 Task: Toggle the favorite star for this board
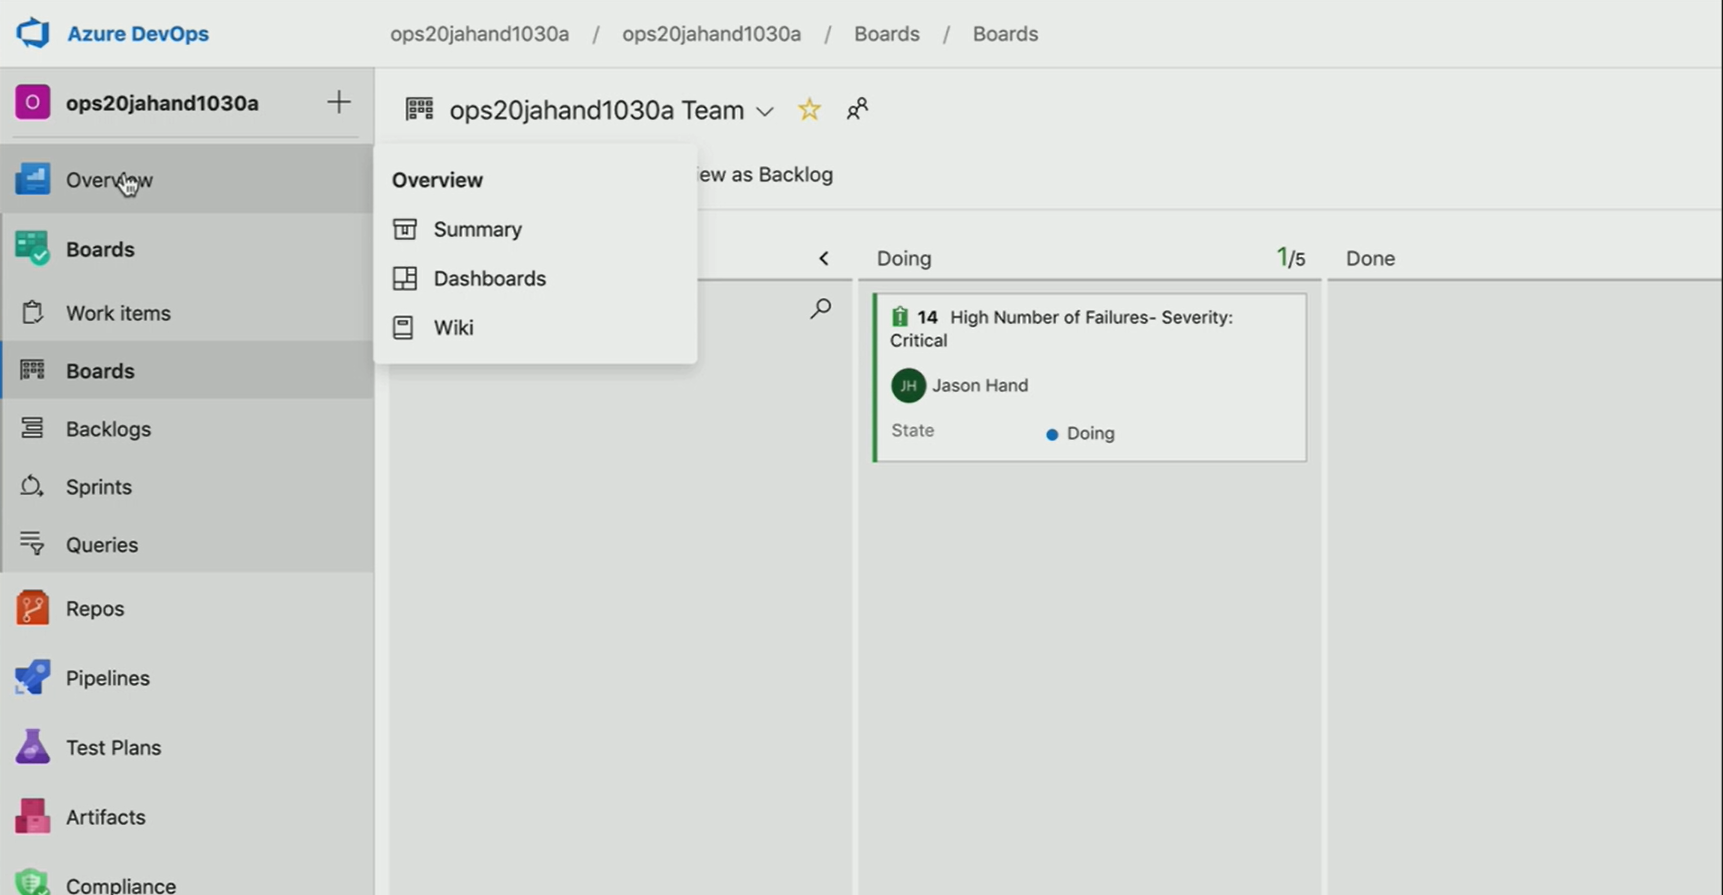[809, 109]
